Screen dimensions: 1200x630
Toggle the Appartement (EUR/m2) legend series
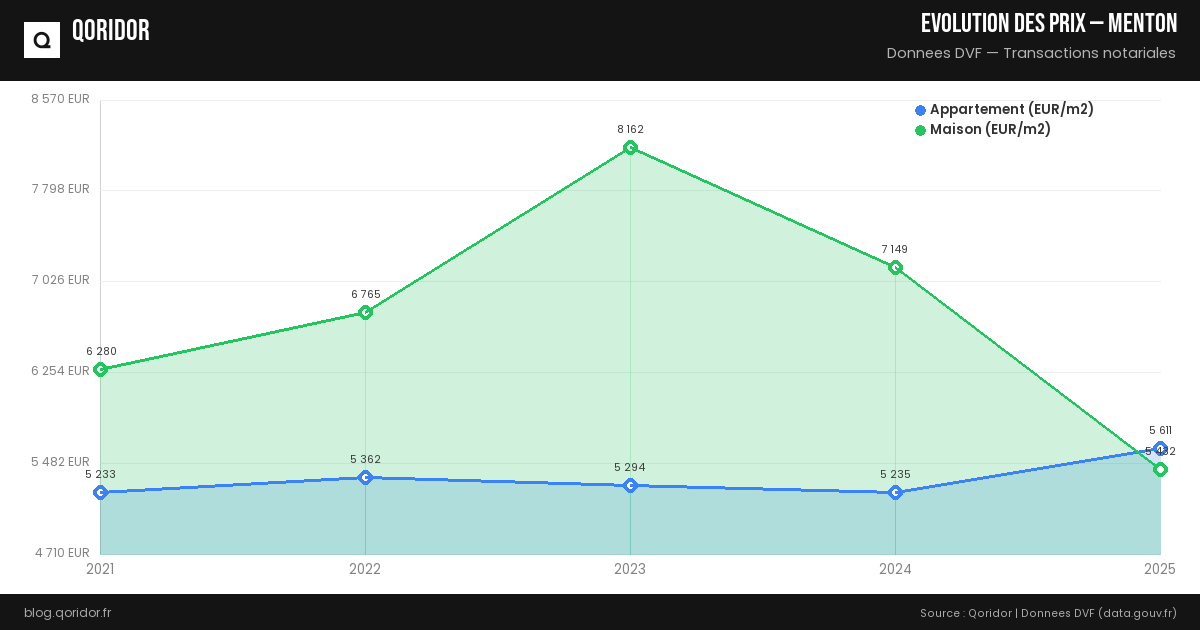tap(1011, 110)
